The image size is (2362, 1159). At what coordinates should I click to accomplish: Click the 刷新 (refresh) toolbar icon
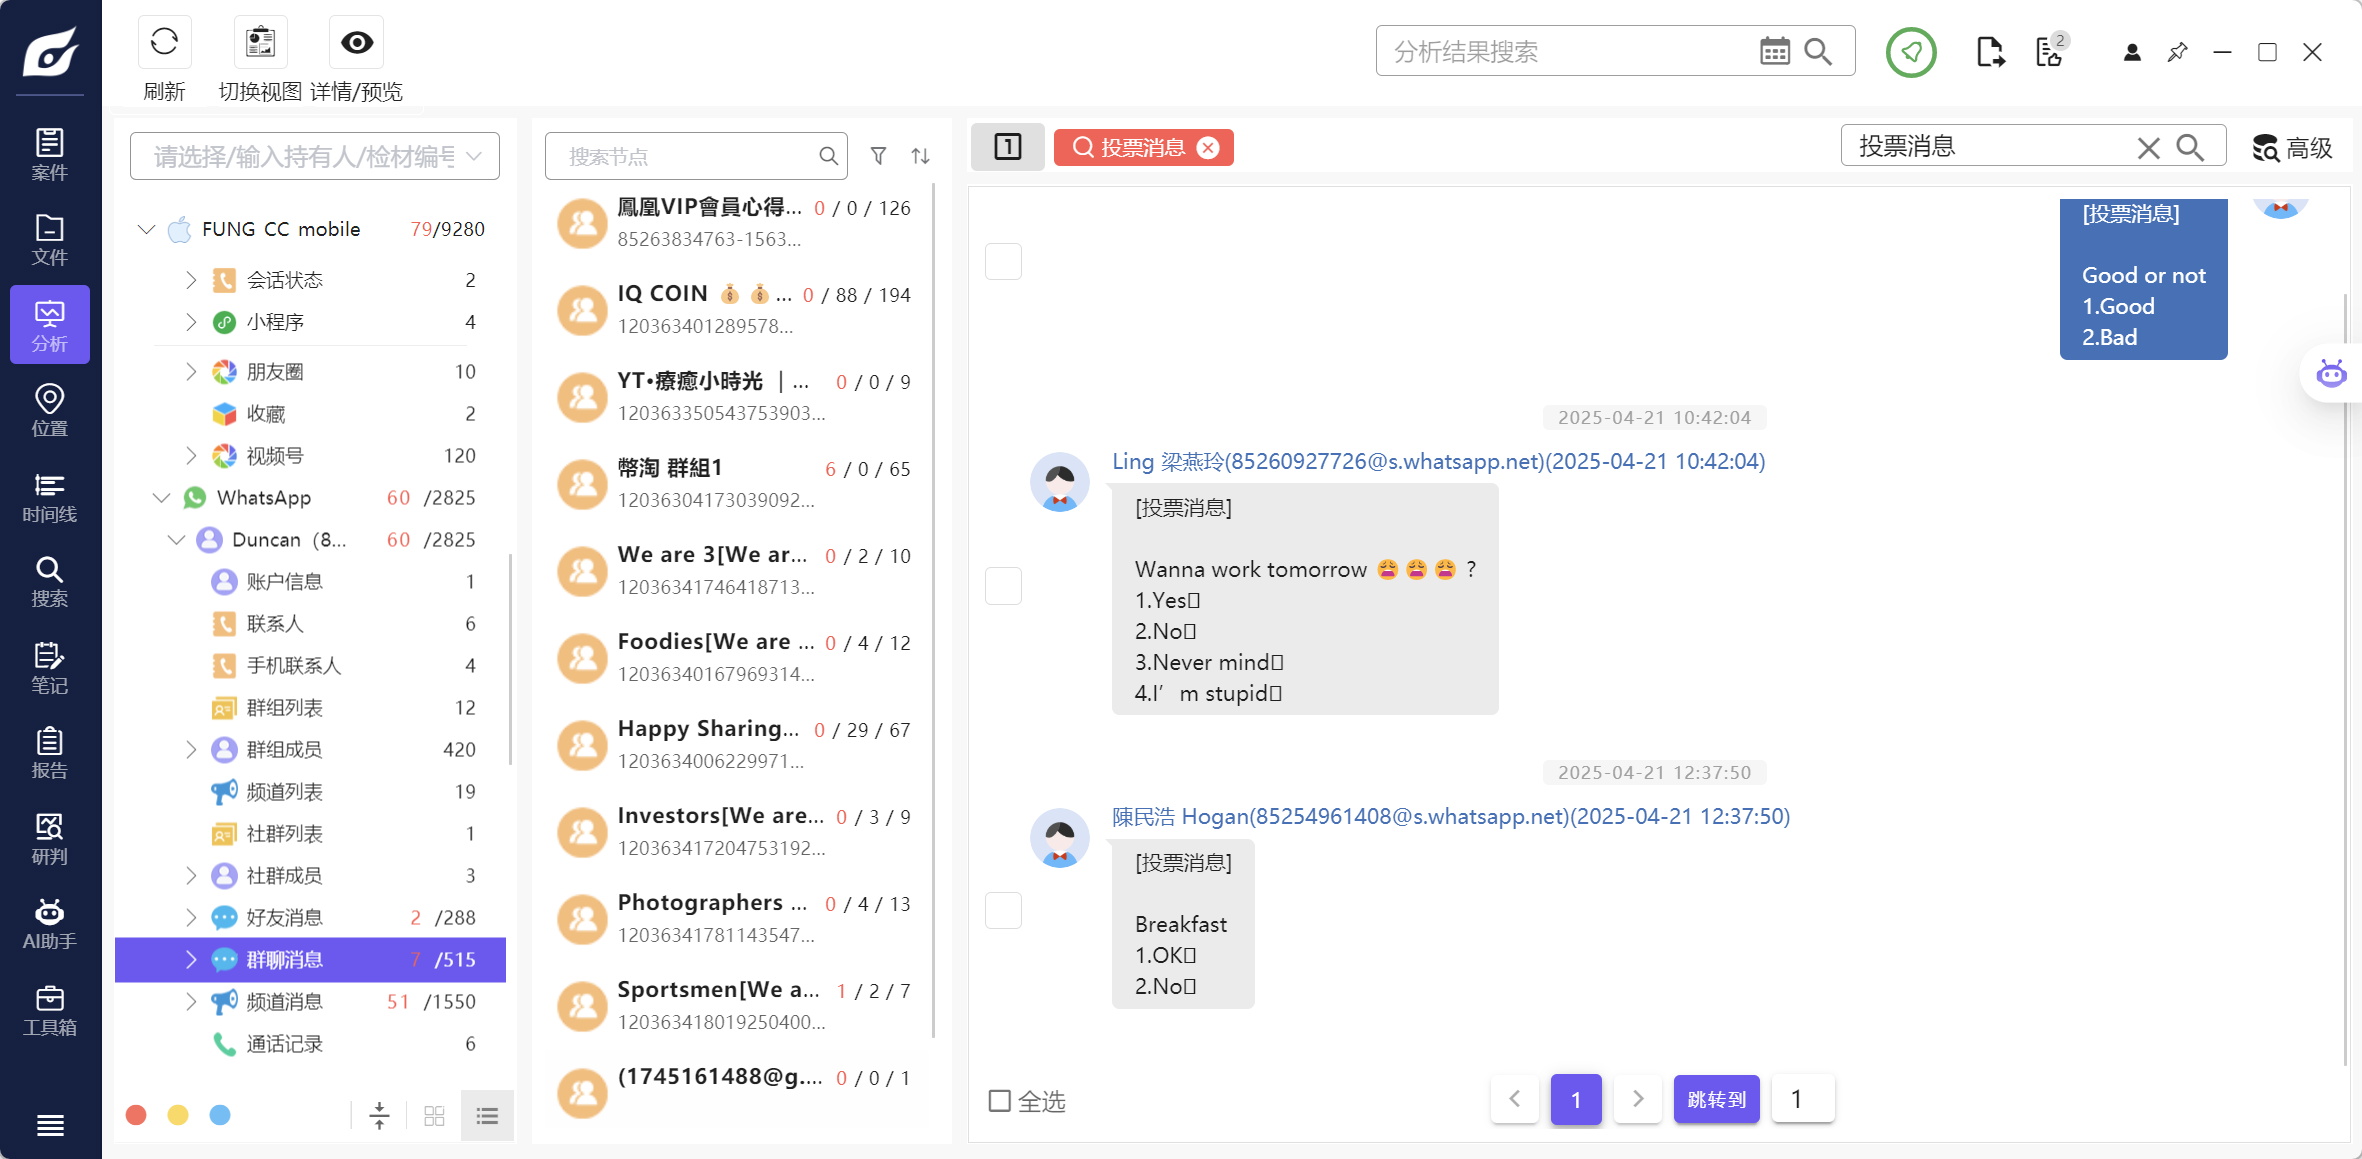coord(163,42)
